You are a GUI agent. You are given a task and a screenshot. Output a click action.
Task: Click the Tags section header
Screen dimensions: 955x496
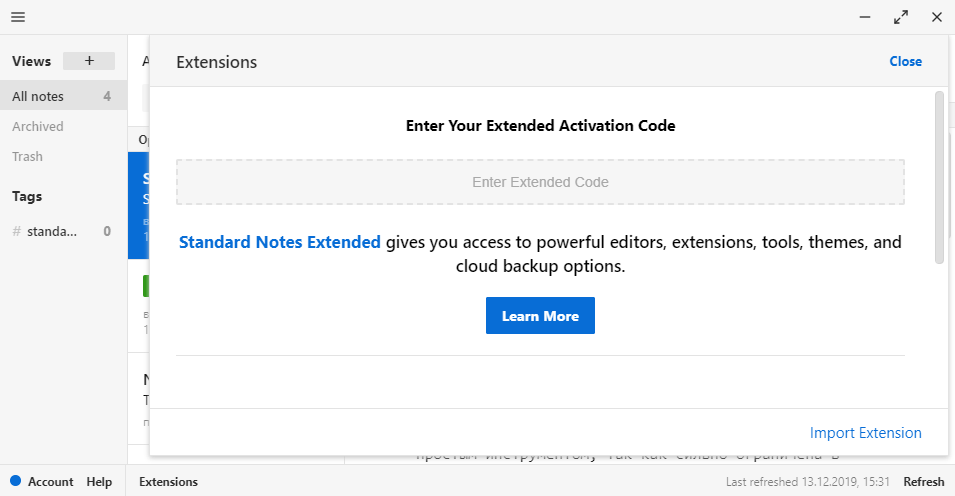27,196
